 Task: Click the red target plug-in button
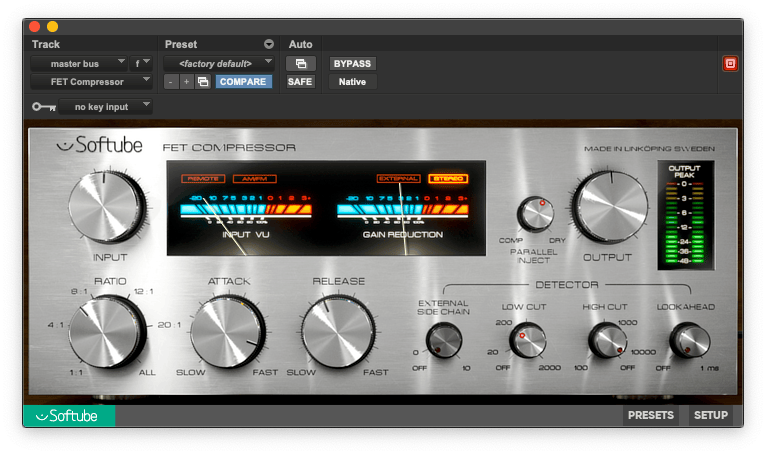click(730, 64)
